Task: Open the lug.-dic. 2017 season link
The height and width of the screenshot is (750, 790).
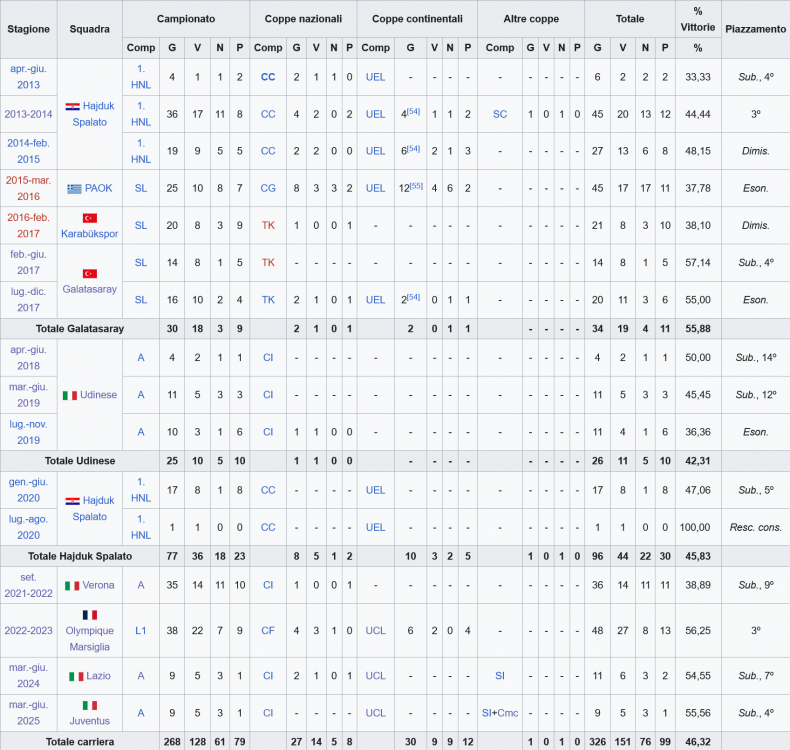Action: 28,300
